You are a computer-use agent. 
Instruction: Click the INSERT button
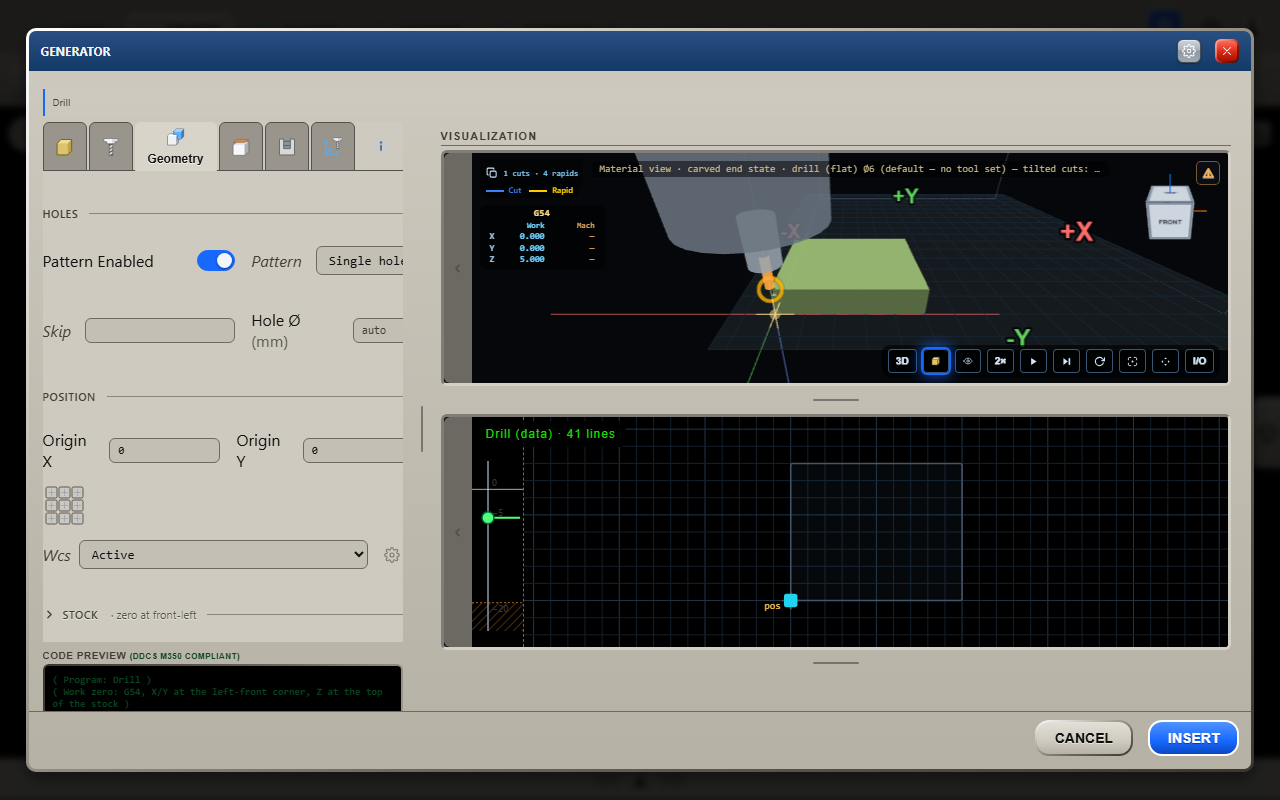(1194, 738)
